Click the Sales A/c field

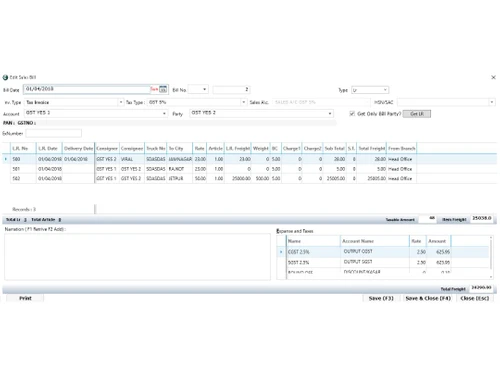pyautogui.click(x=321, y=102)
